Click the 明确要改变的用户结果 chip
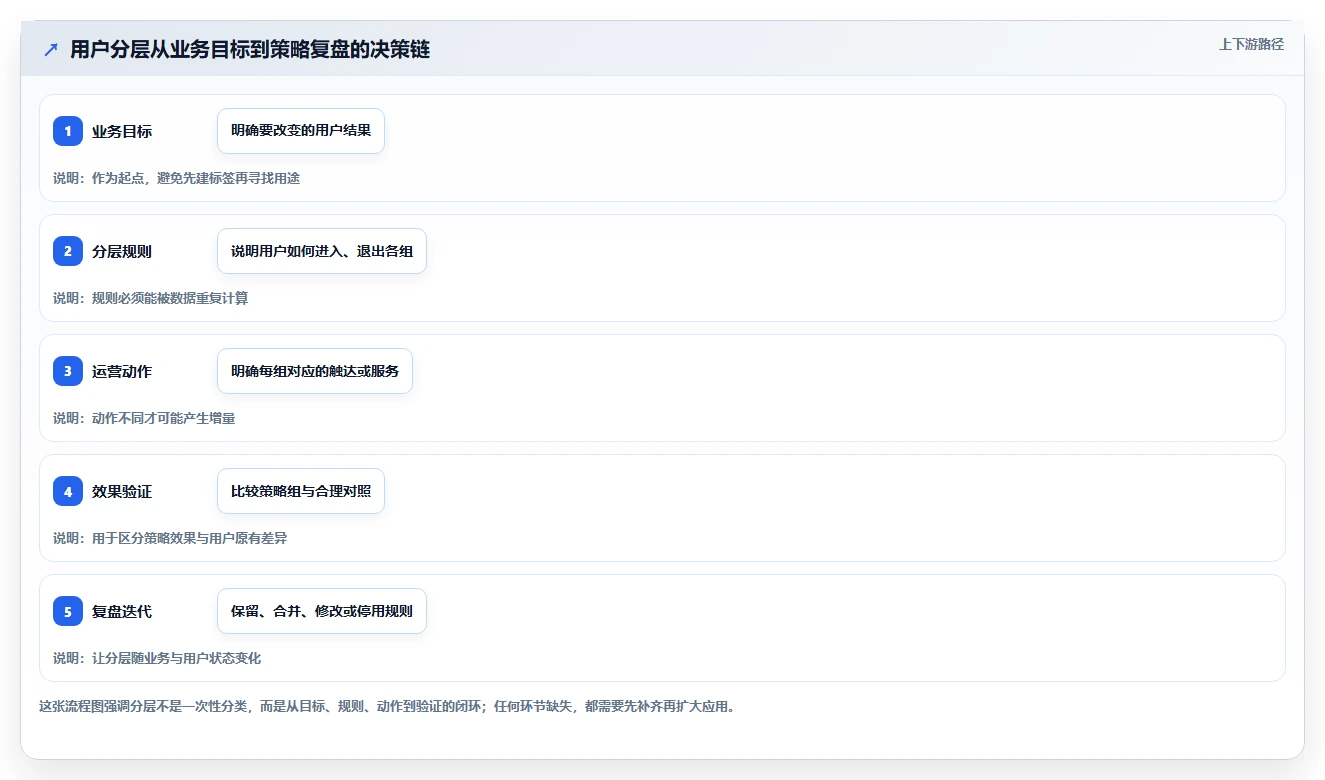 click(301, 131)
